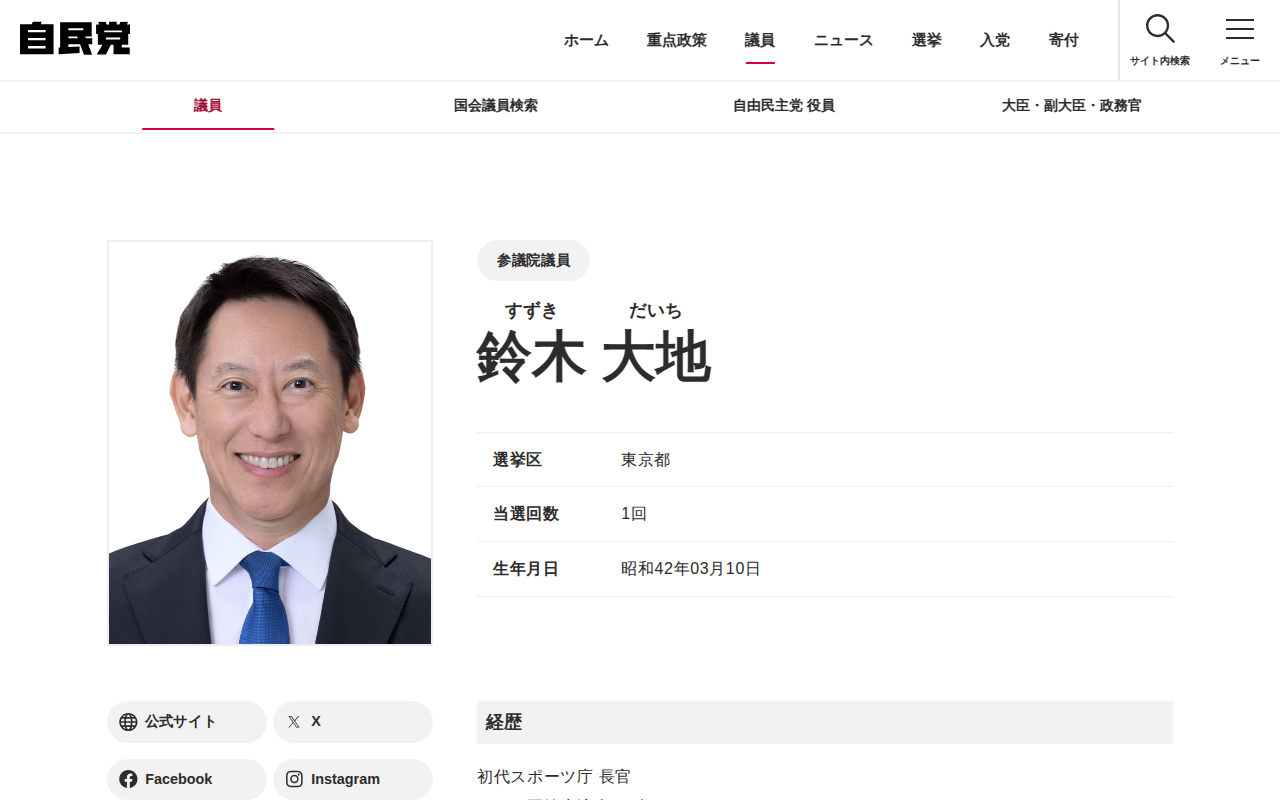Open ニュース navigation item

pyautogui.click(x=843, y=40)
